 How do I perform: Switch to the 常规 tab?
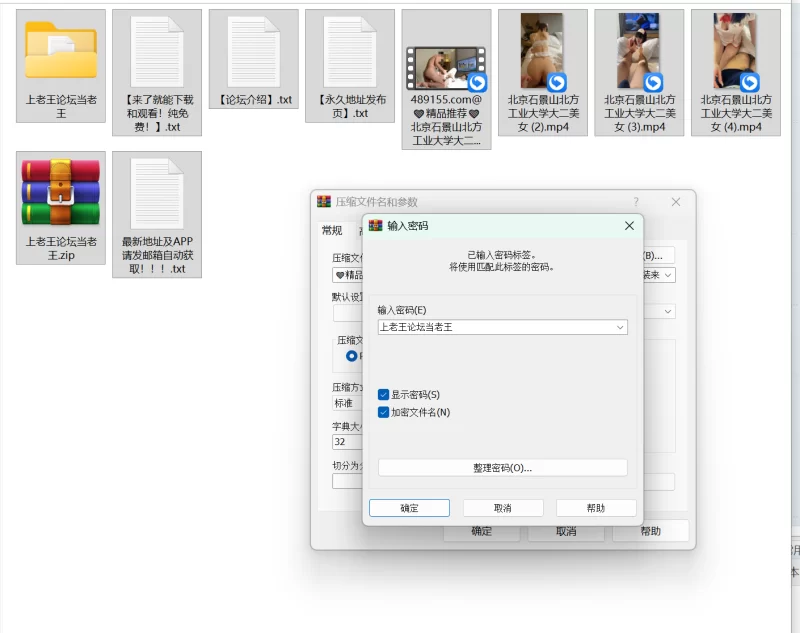(331, 230)
